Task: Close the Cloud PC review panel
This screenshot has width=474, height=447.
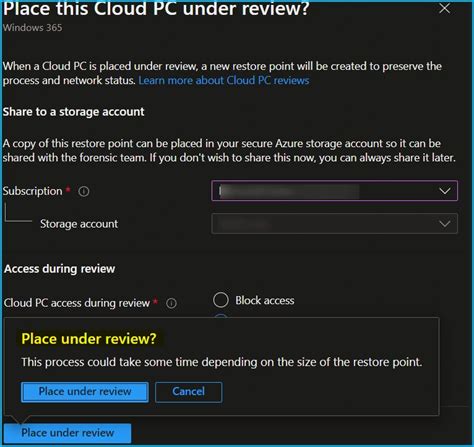Action: click(444, 8)
